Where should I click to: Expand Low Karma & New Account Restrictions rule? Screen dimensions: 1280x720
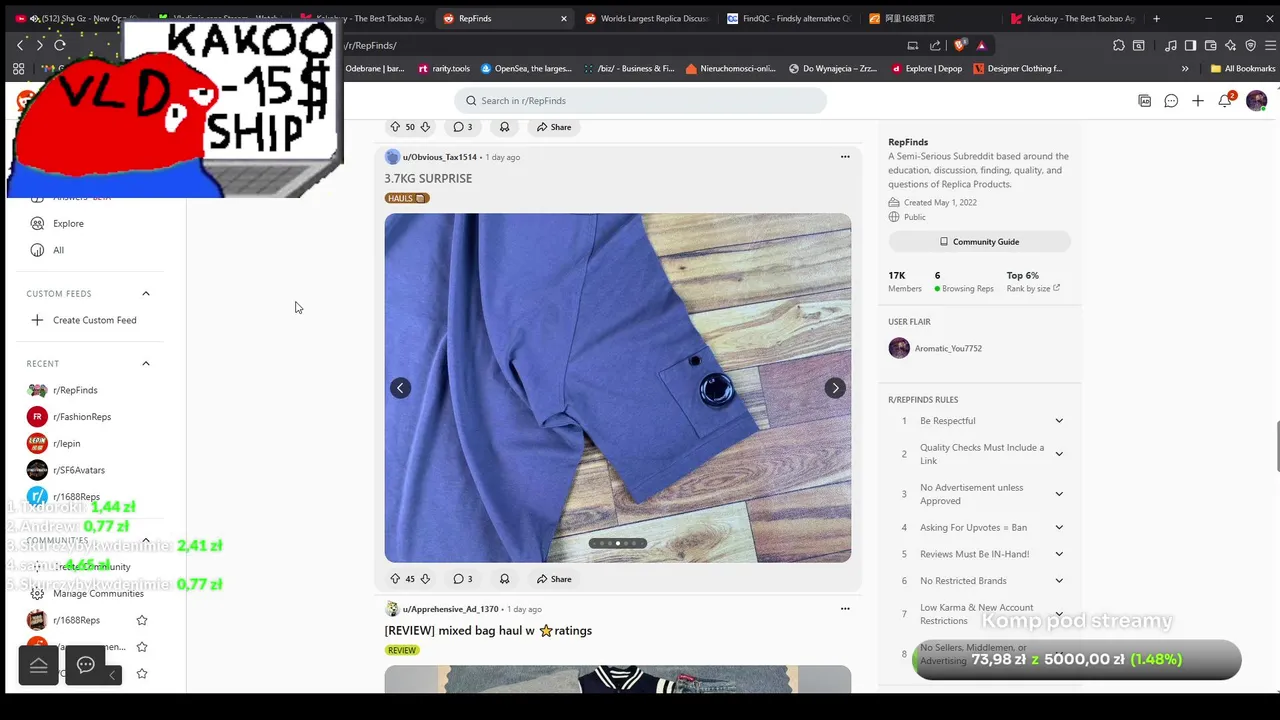[x=1059, y=614]
